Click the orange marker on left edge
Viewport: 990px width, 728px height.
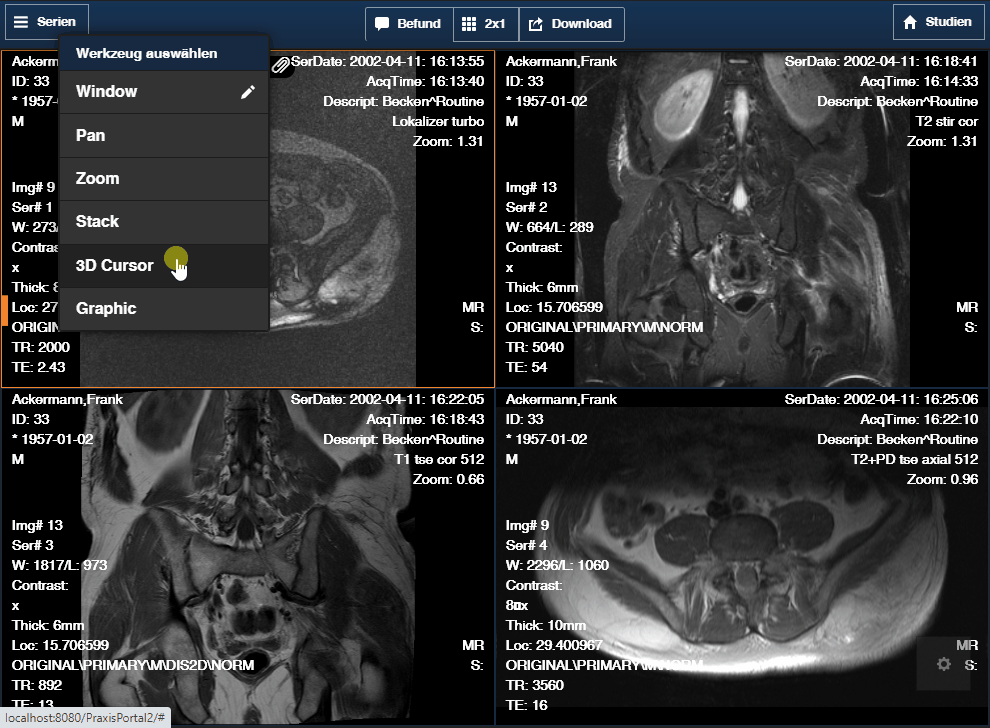pos(4,310)
